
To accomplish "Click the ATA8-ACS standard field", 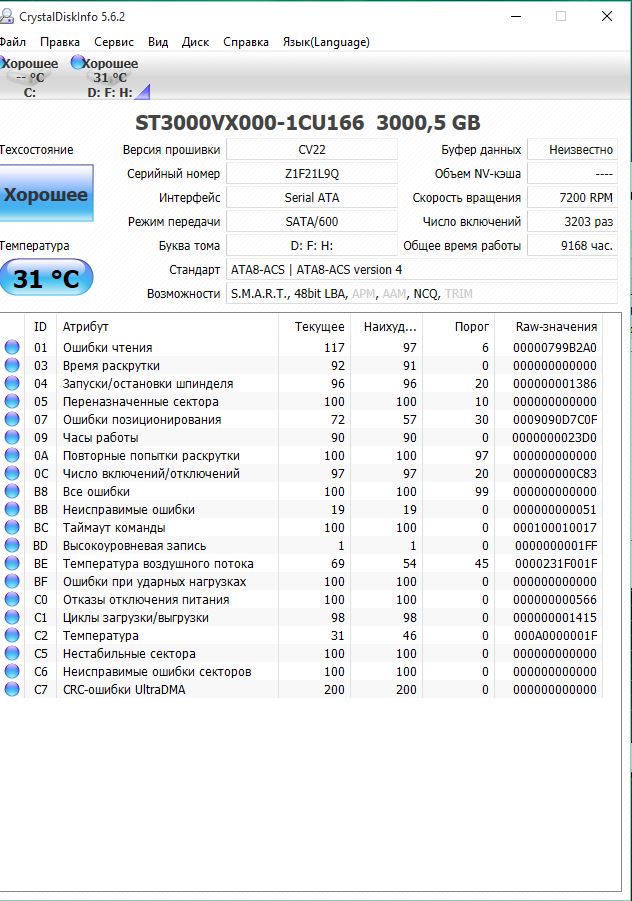I will click(422, 269).
